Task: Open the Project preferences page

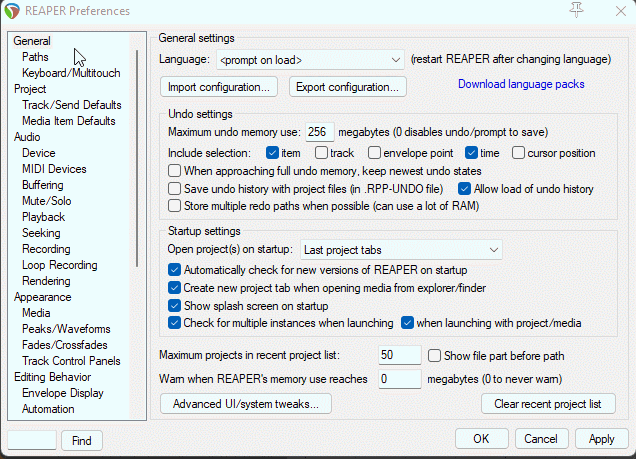Action: pyautogui.click(x=30, y=89)
